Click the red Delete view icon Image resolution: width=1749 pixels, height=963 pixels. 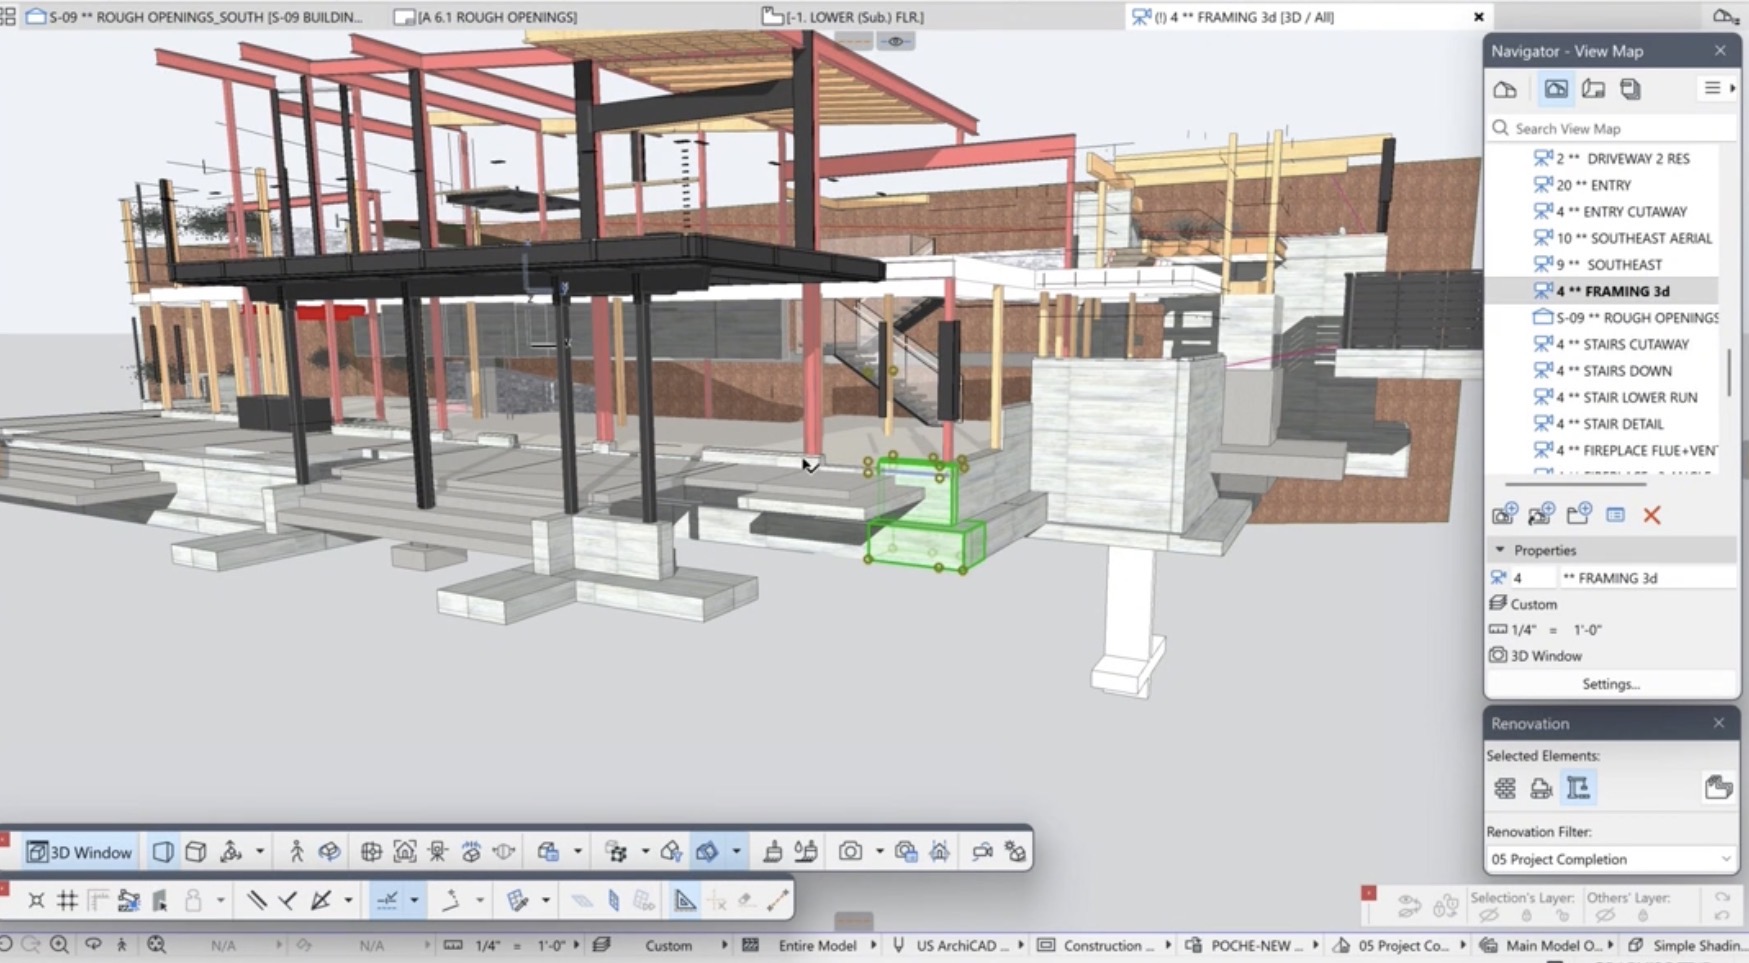(x=1651, y=515)
